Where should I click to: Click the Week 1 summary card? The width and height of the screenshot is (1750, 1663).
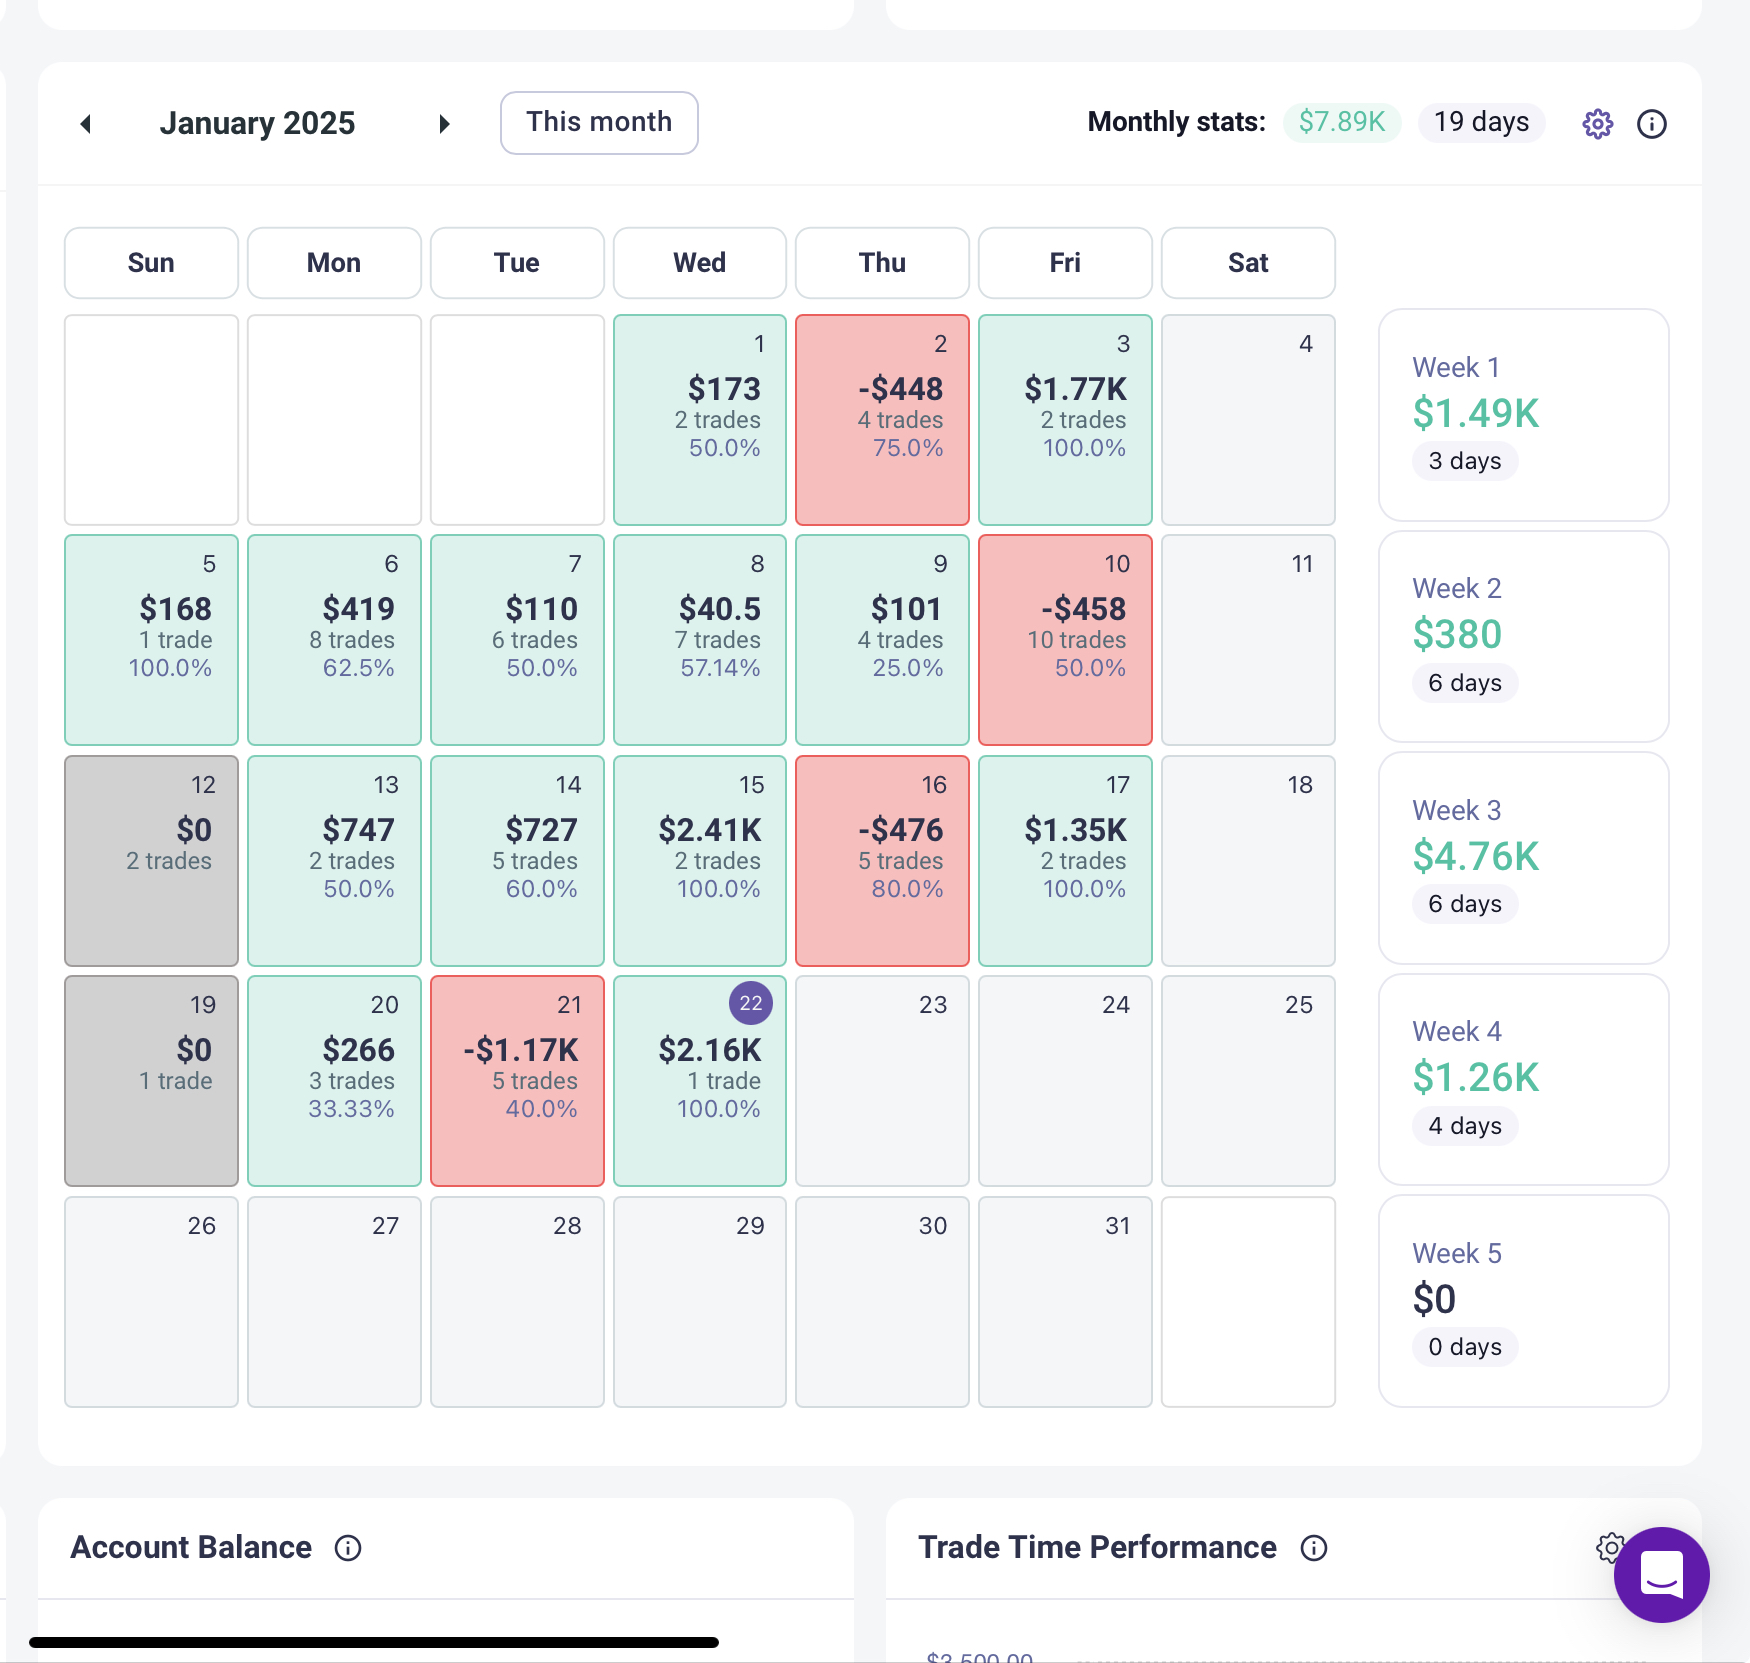(x=1523, y=414)
